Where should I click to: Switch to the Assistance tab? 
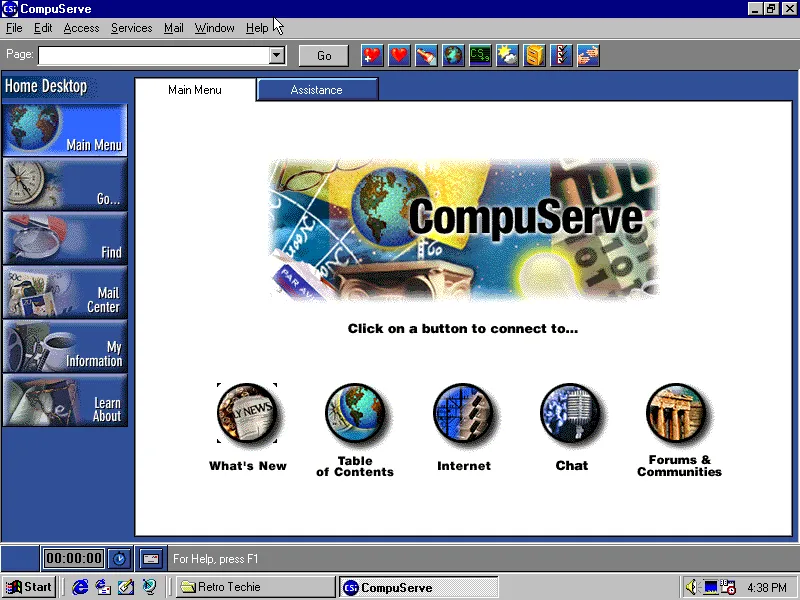(317, 89)
